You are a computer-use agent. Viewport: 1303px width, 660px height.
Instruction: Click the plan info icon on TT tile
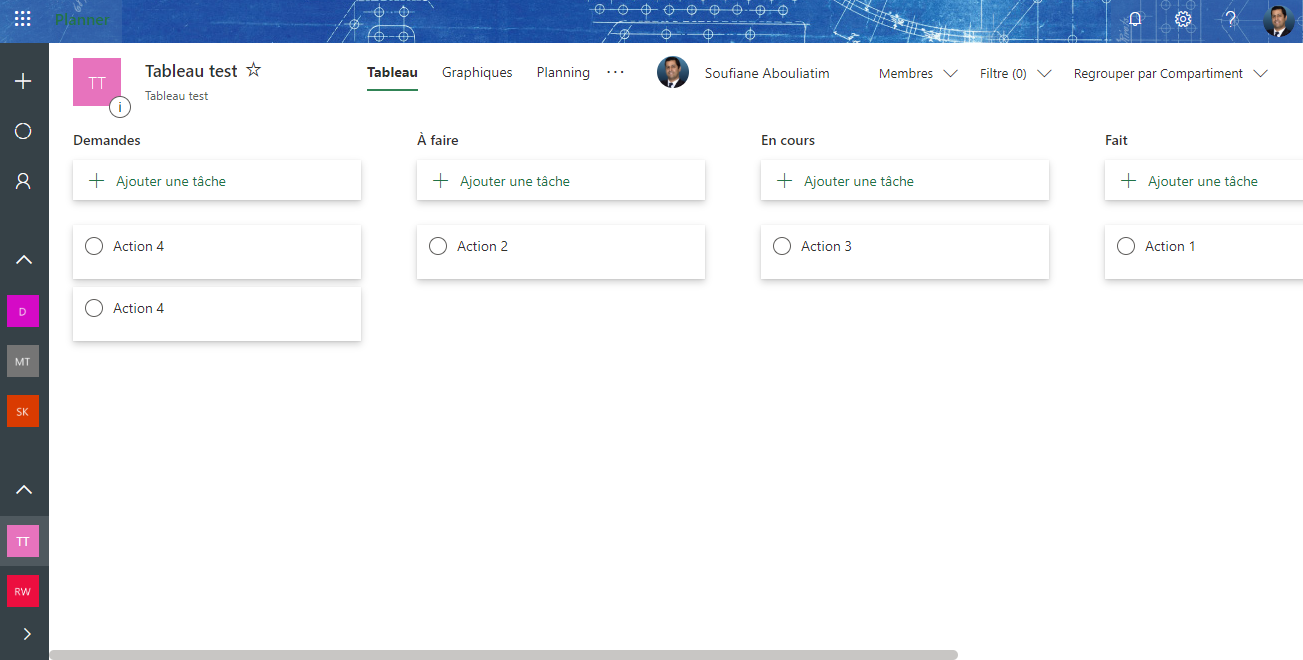click(120, 107)
